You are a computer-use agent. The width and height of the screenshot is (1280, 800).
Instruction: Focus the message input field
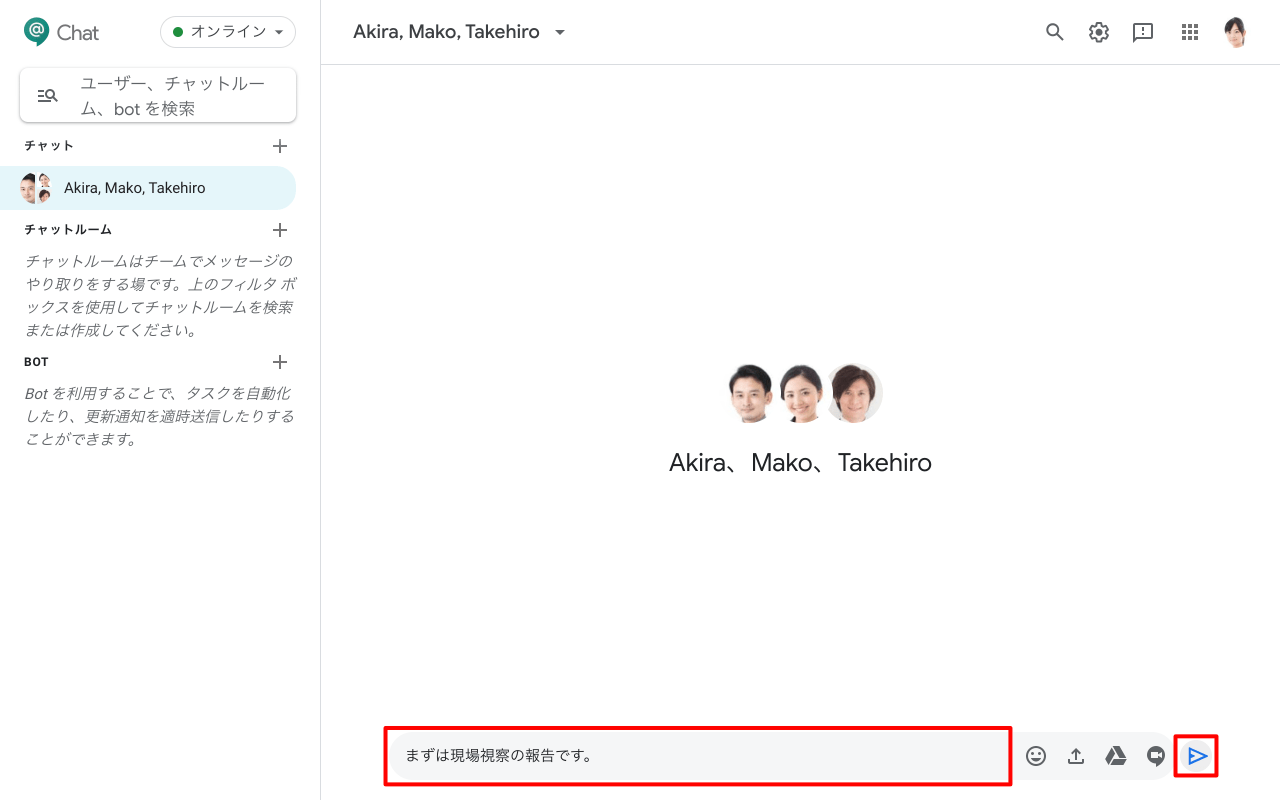point(697,756)
